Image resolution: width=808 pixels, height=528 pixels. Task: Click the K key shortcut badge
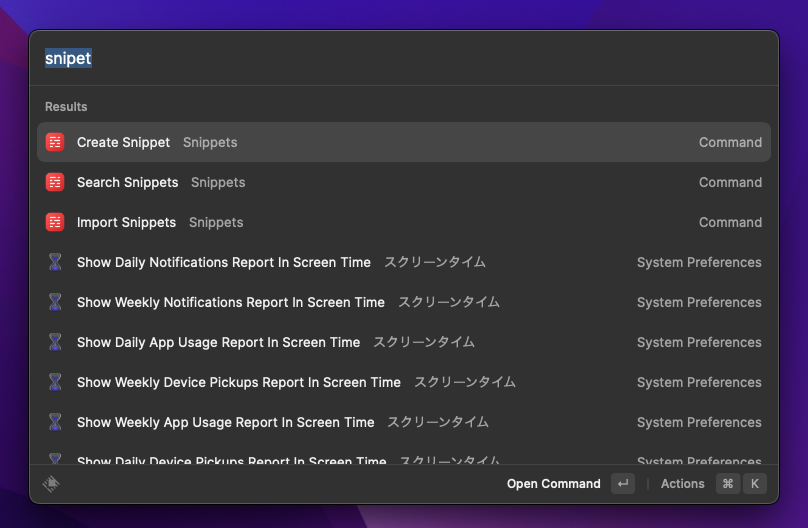[755, 484]
